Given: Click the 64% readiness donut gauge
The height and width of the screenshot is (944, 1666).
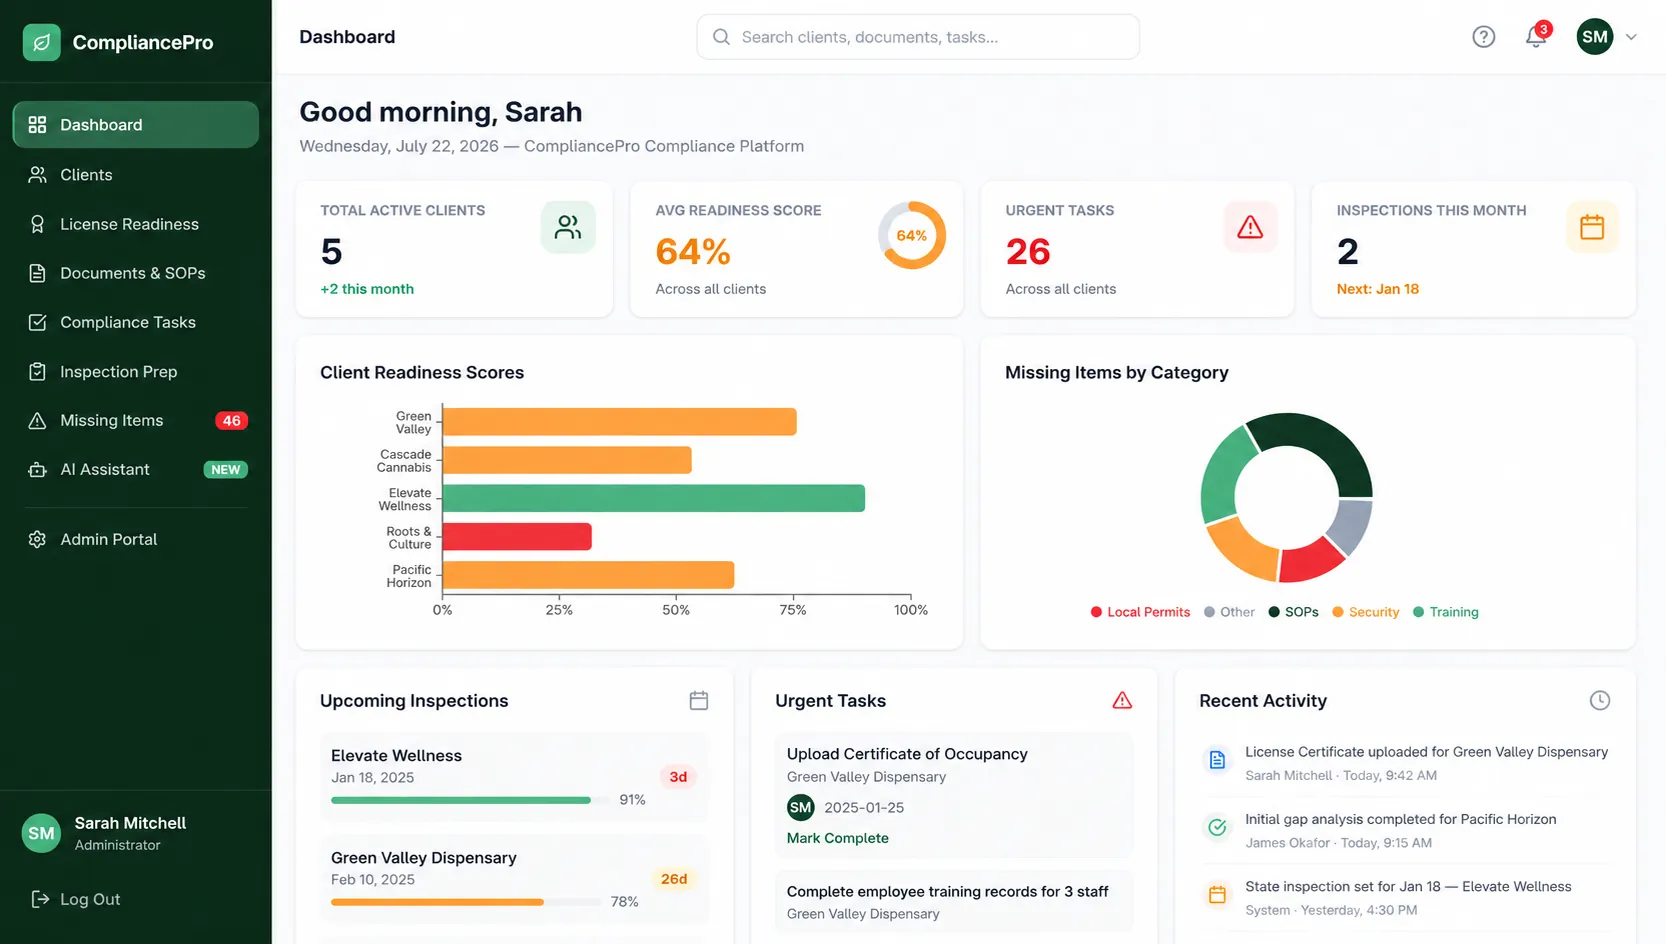Looking at the screenshot, I should 912,236.
